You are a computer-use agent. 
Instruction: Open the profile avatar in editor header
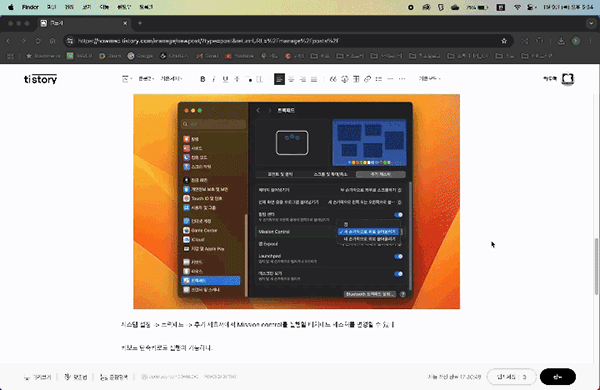click(568, 79)
